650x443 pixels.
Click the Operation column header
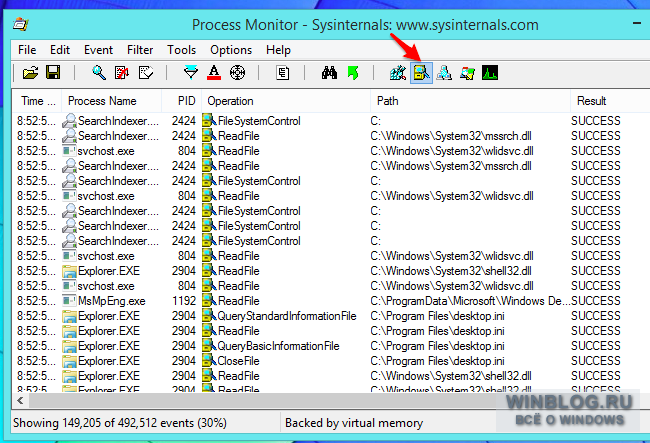(286, 101)
